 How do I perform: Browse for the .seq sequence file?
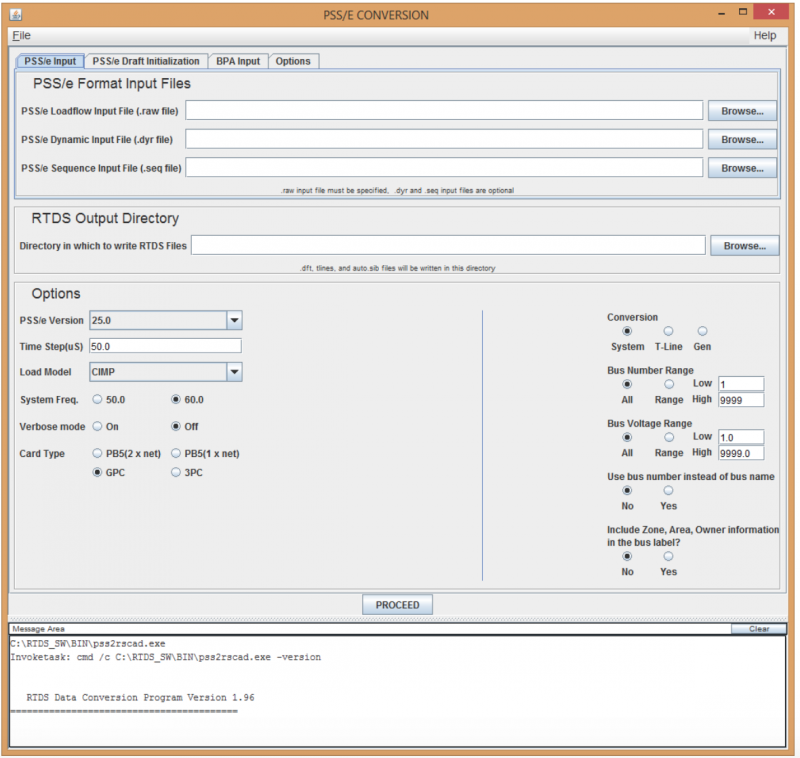[742, 168]
